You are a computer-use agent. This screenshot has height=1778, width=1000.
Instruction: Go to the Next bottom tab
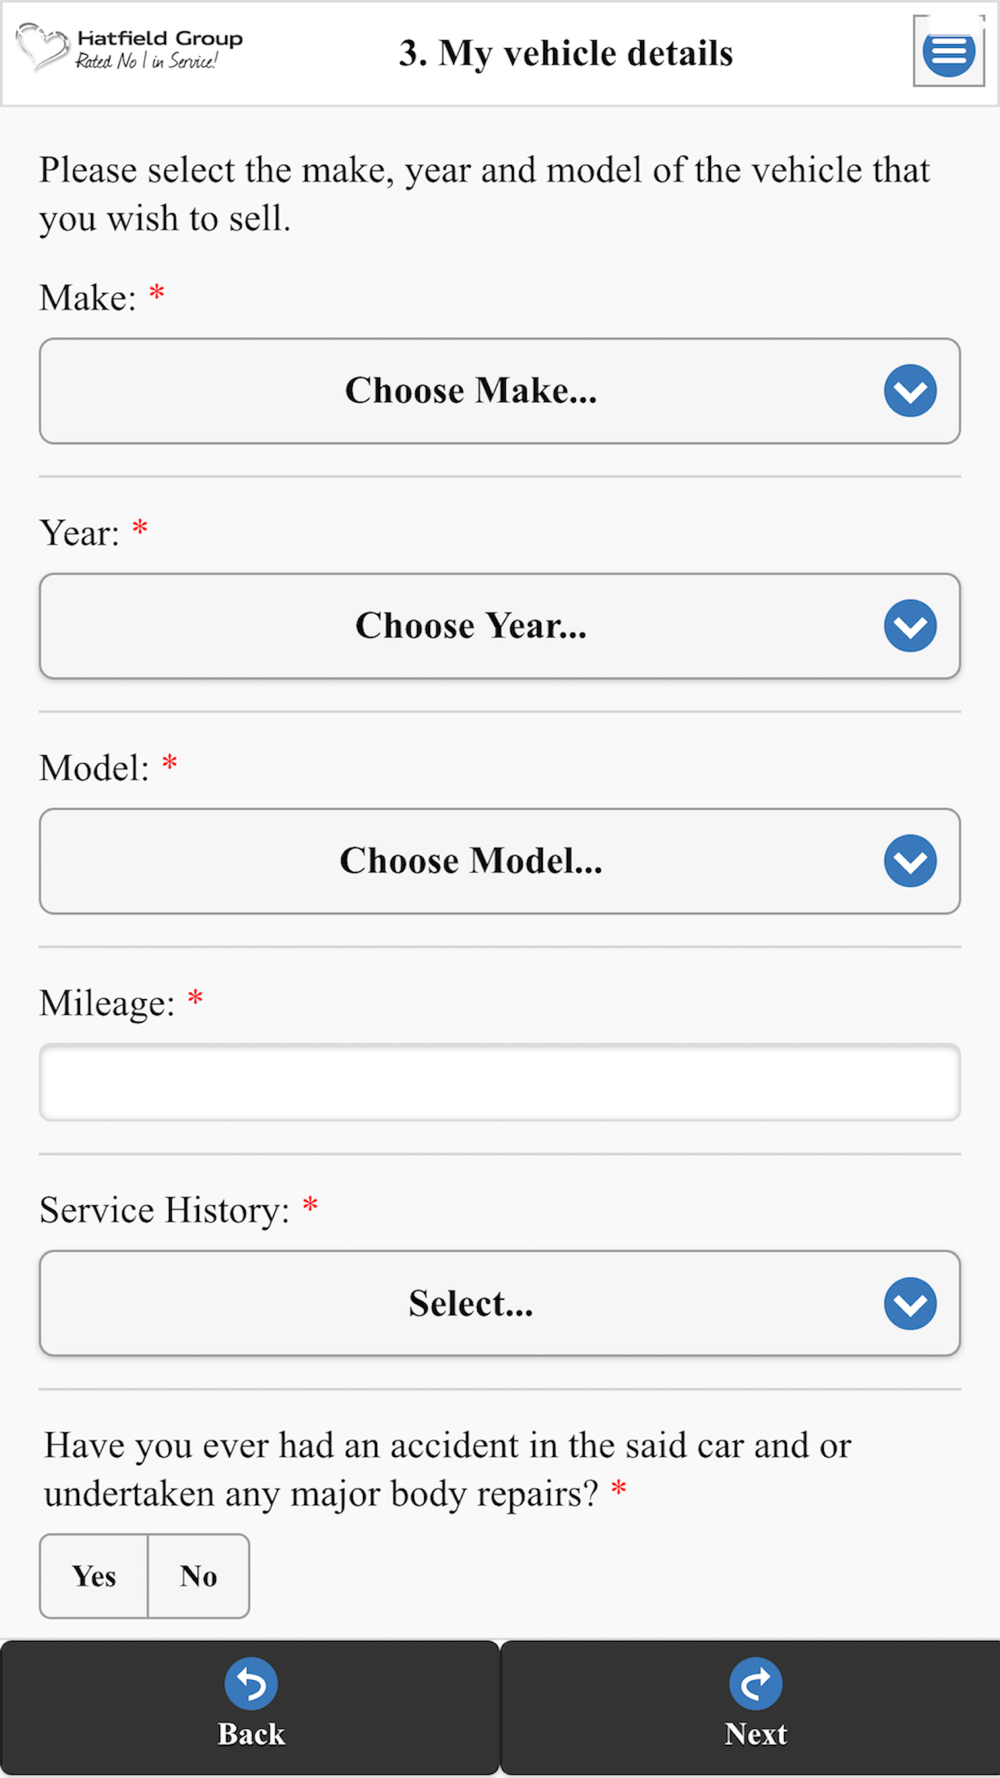point(750,1708)
